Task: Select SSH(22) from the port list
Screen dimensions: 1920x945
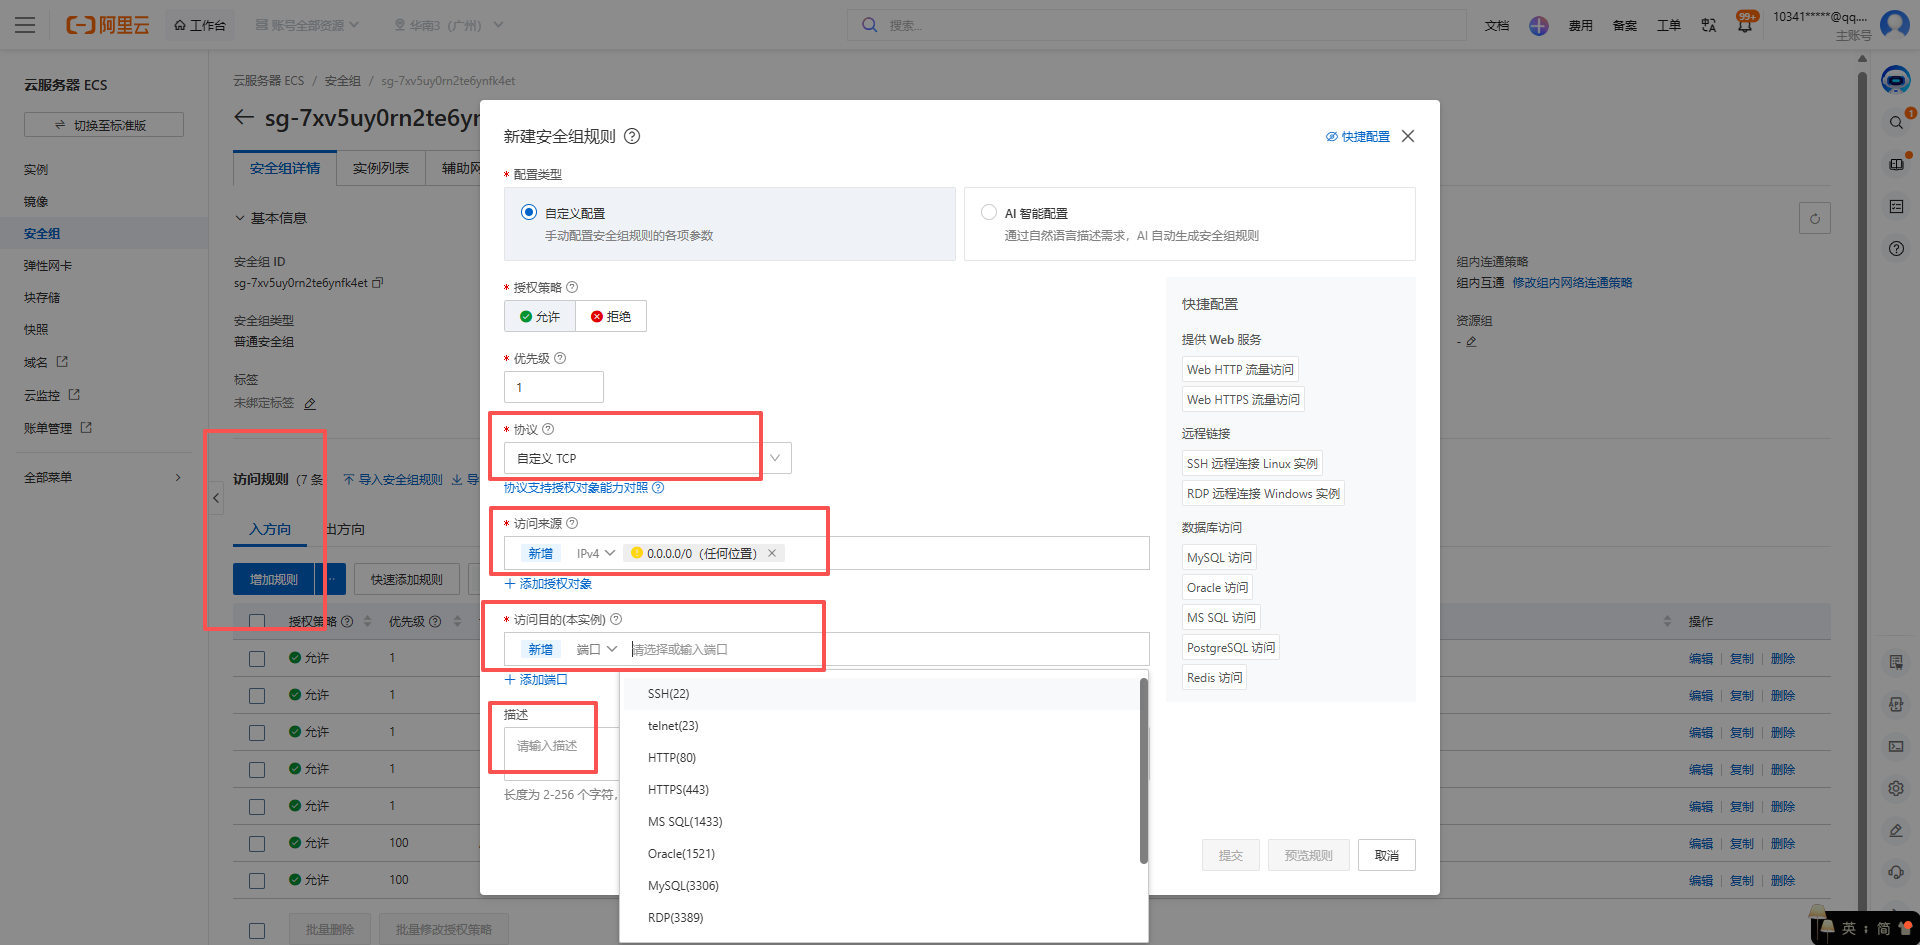Action: pos(880,694)
